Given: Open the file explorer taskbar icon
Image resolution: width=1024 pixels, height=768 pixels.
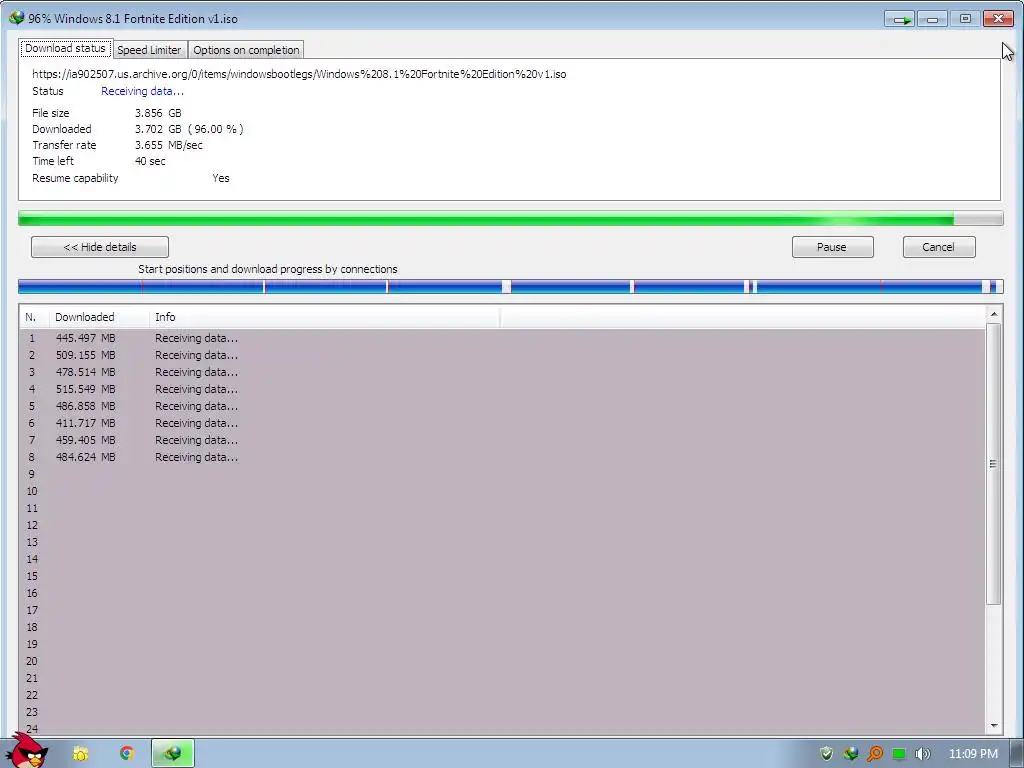Looking at the screenshot, I should pyautogui.click(x=80, y=754).
